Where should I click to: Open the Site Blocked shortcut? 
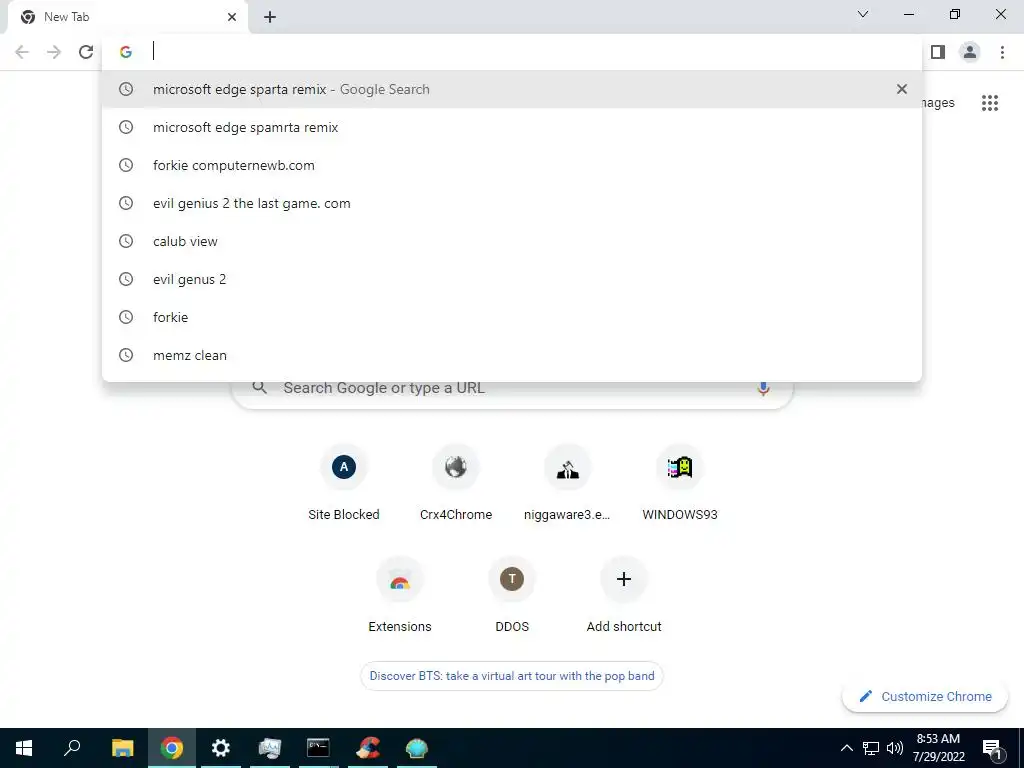coord(344,483)
